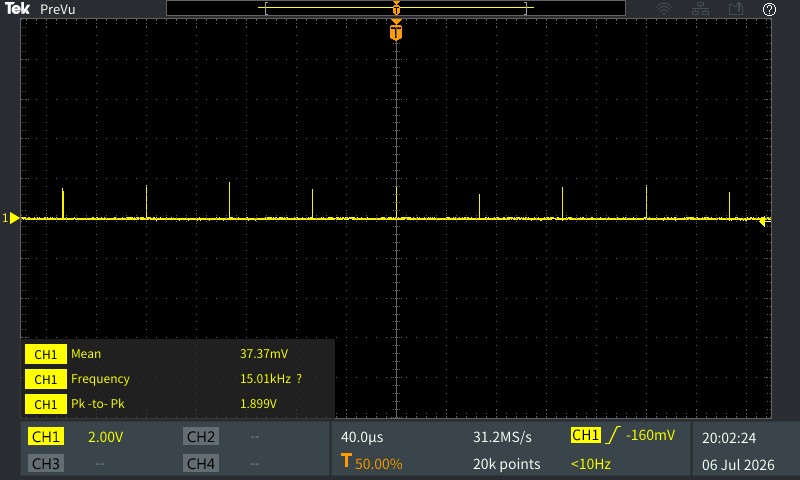Viewport: 800px width, 480px height.
Task: Select the CH1 Pk-to-Pk measurement row
Action: [178, 404]
